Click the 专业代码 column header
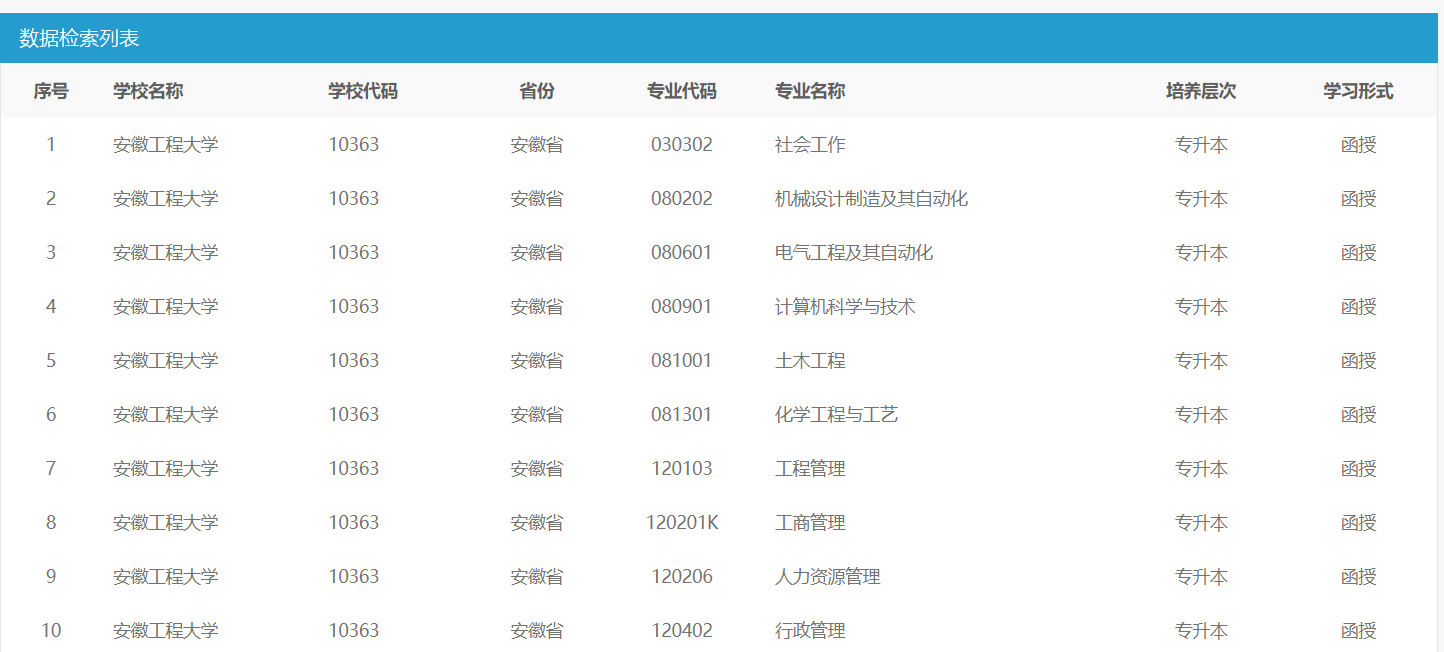Image resolution: width=1444 pixels, height=652 pixels. tap(682, 91)
